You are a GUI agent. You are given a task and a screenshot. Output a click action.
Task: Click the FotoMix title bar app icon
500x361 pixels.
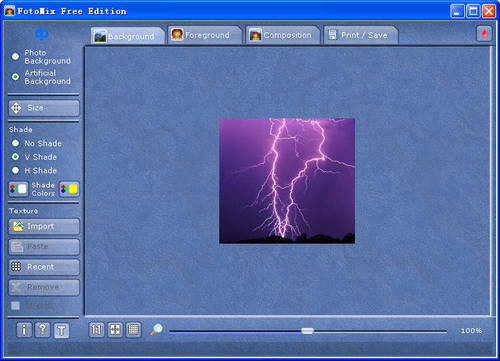pyautogui.click(x=9, y=11)
